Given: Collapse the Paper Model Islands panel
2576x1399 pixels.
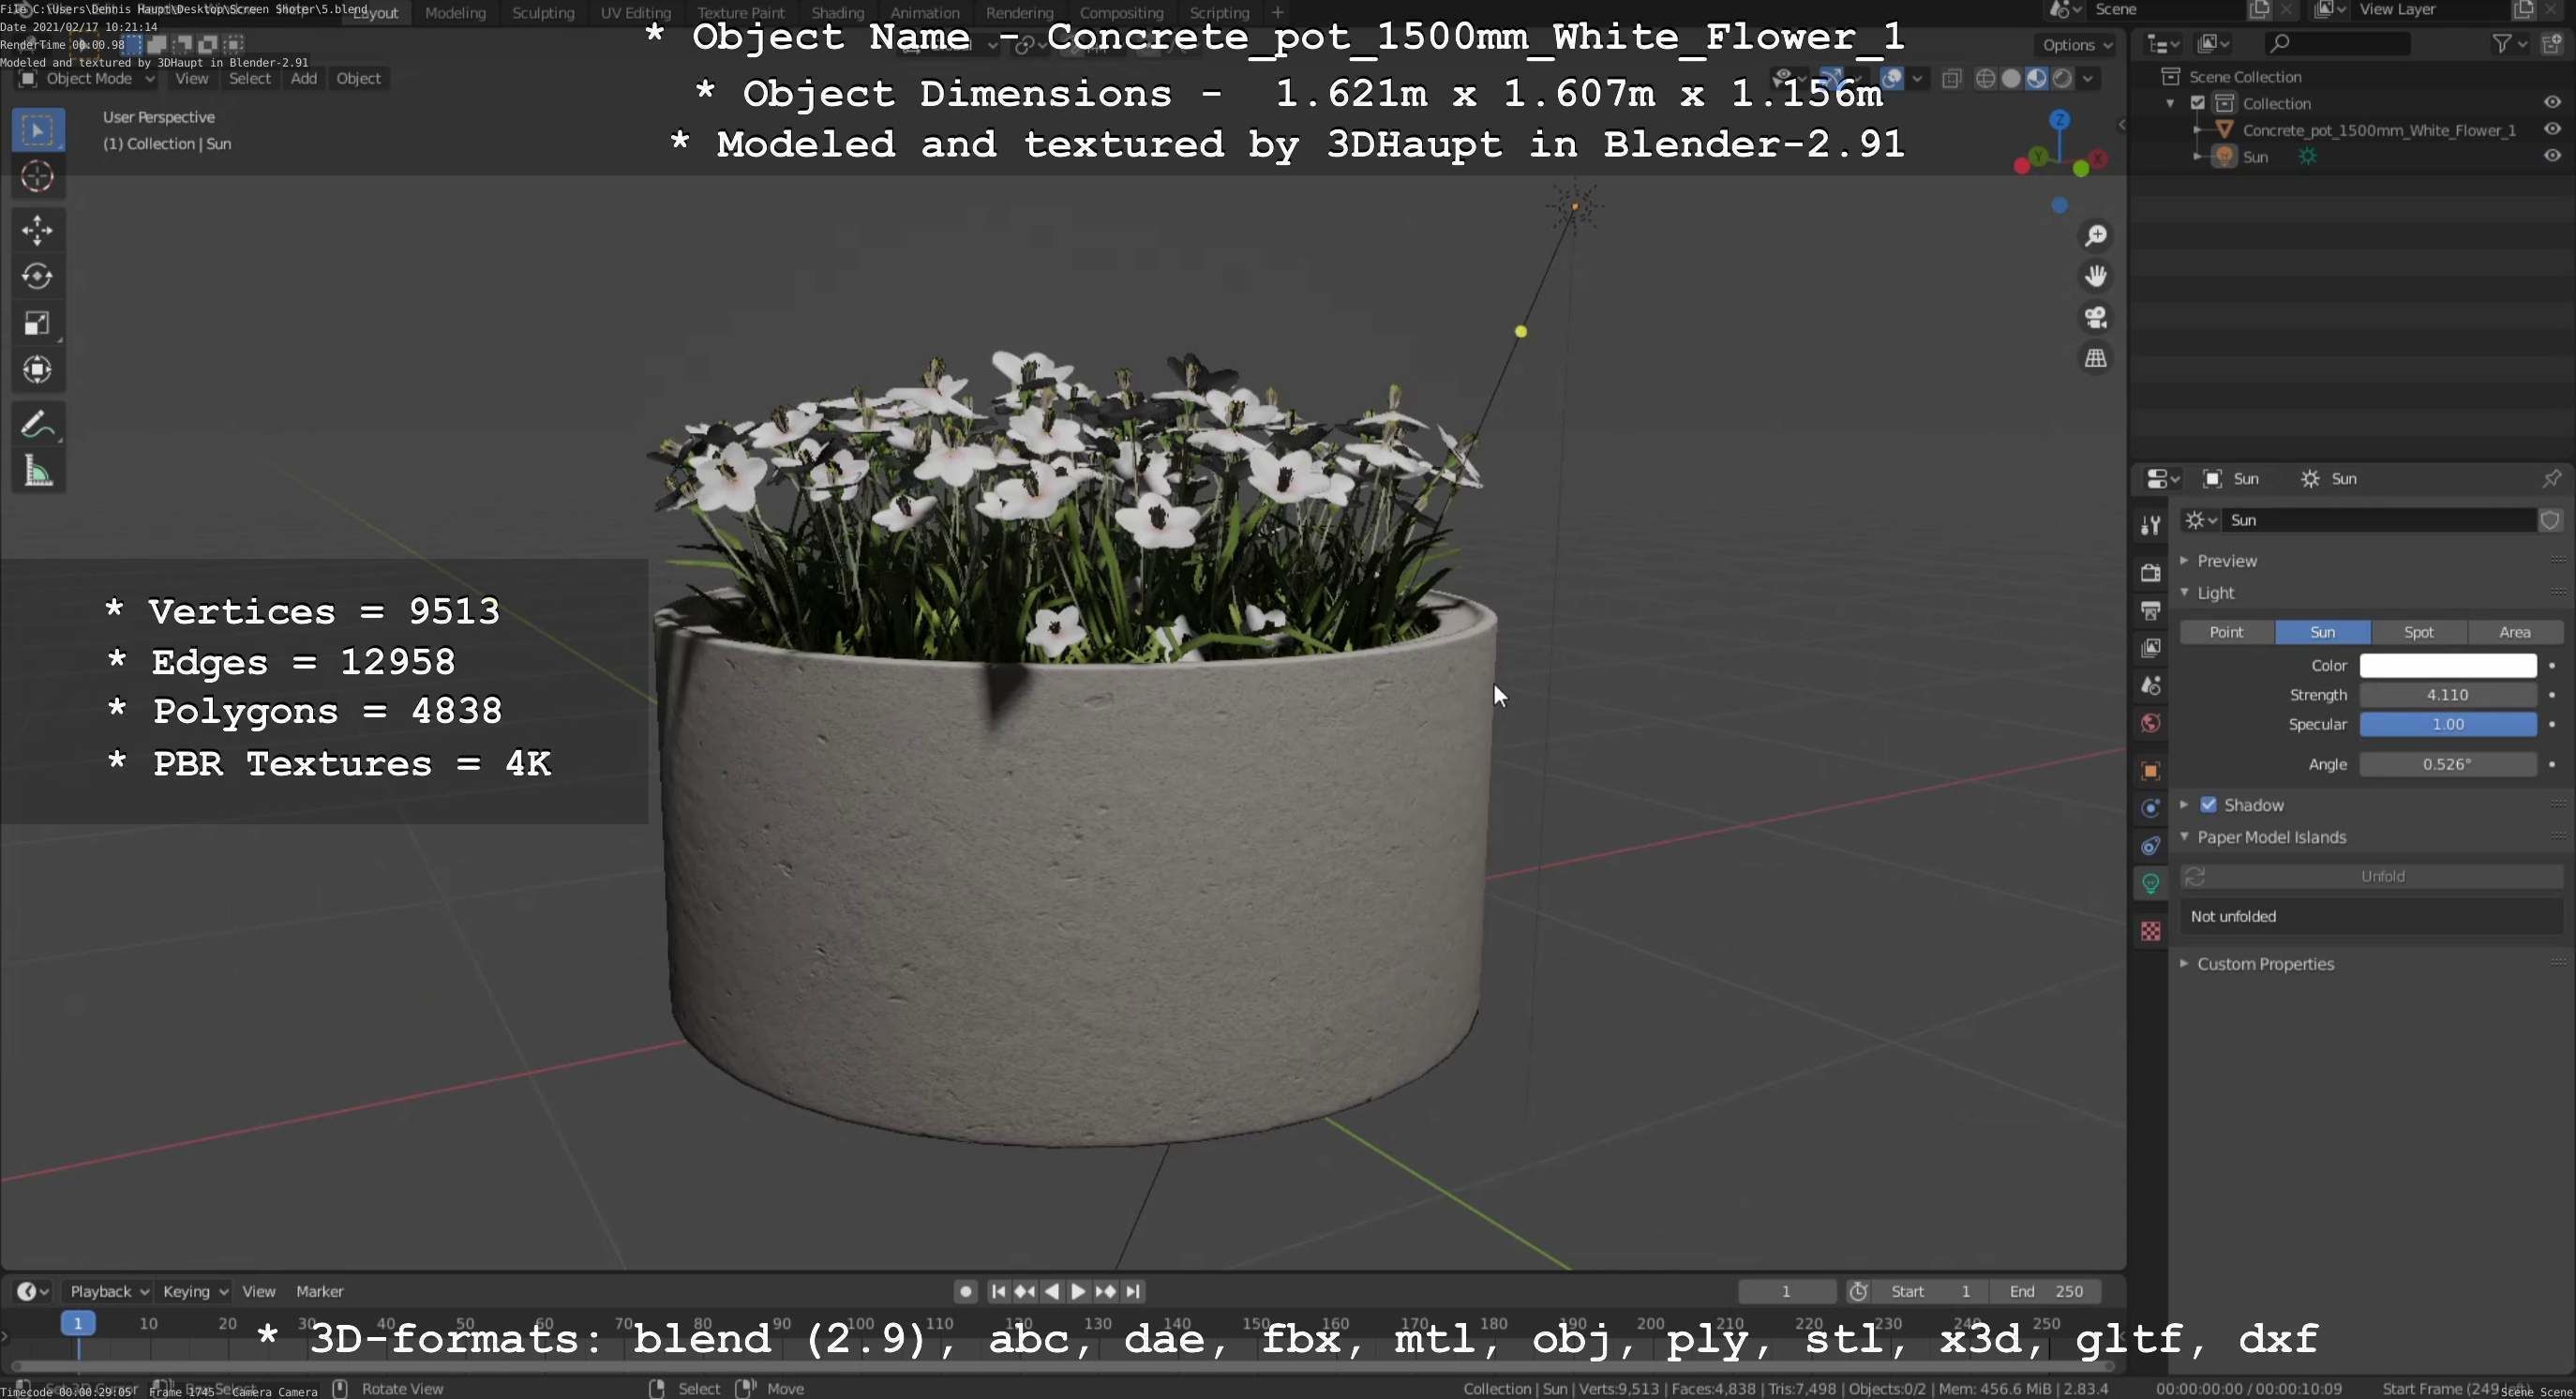Looking at the screenshot, I should point(2271,837).
